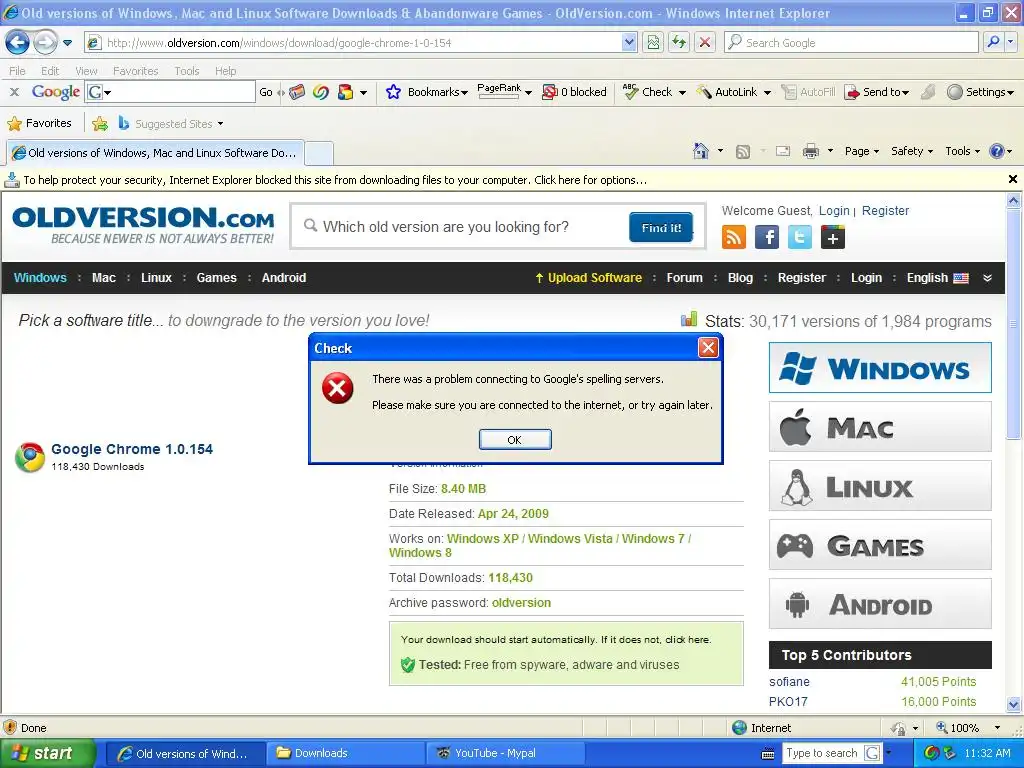Open the View menu
This screenshot has height=768, width=1024.
point(86,71)
